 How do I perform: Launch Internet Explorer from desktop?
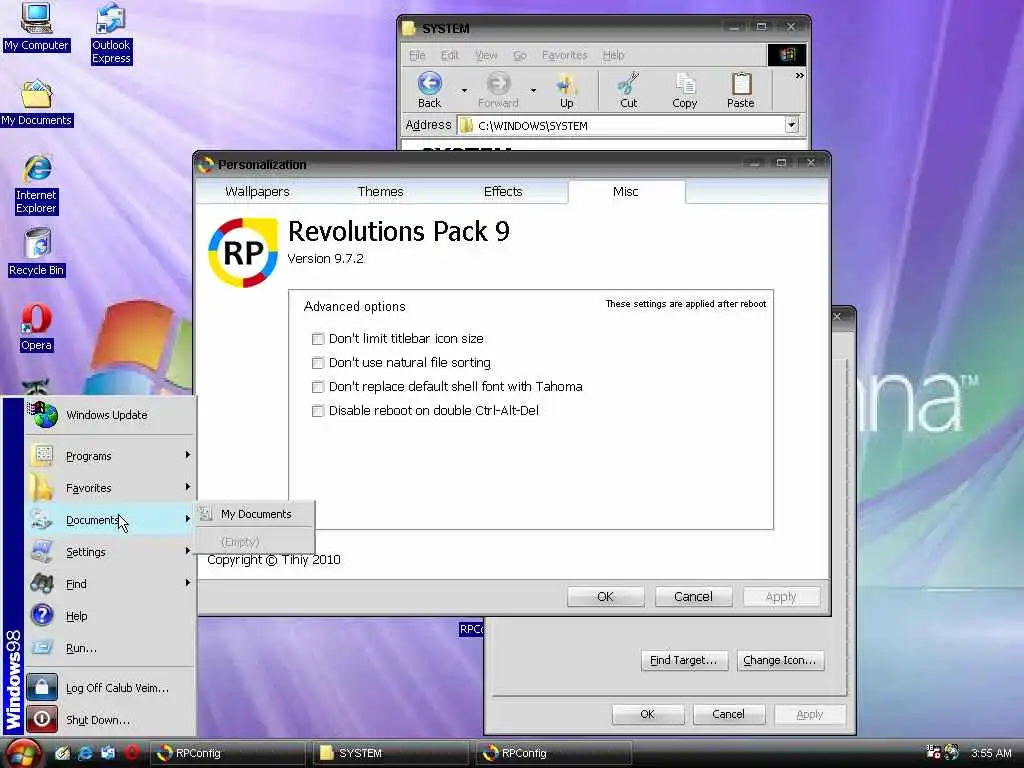coord(37,184)
